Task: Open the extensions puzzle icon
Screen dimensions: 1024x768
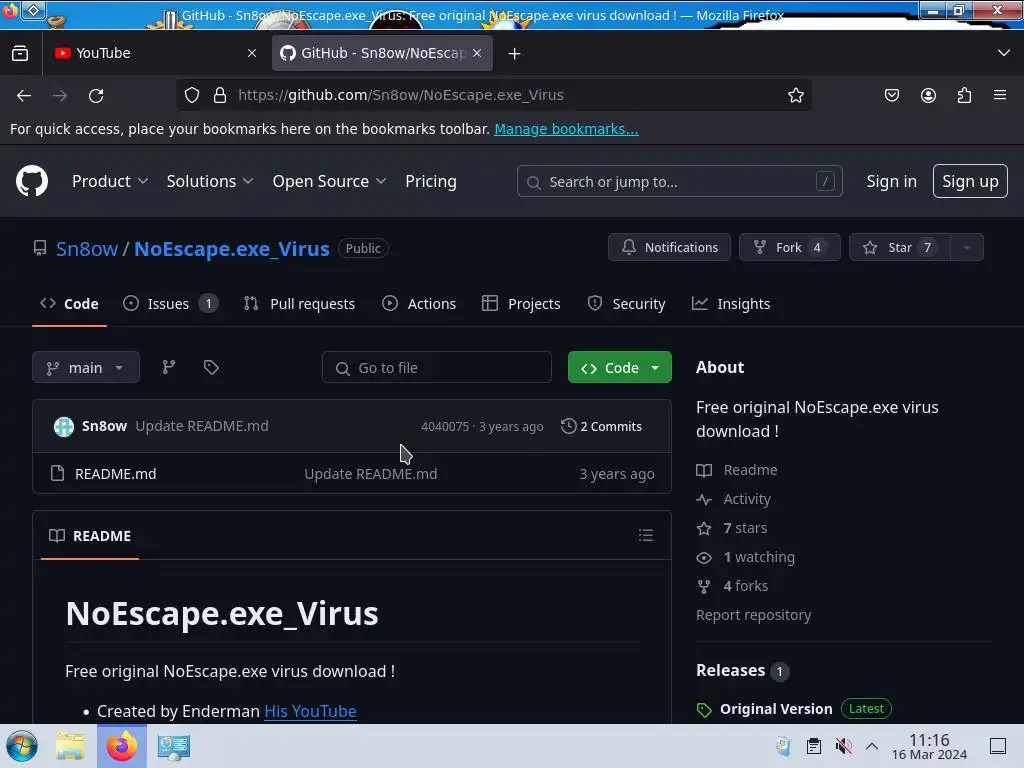Action: coord(964,95)
